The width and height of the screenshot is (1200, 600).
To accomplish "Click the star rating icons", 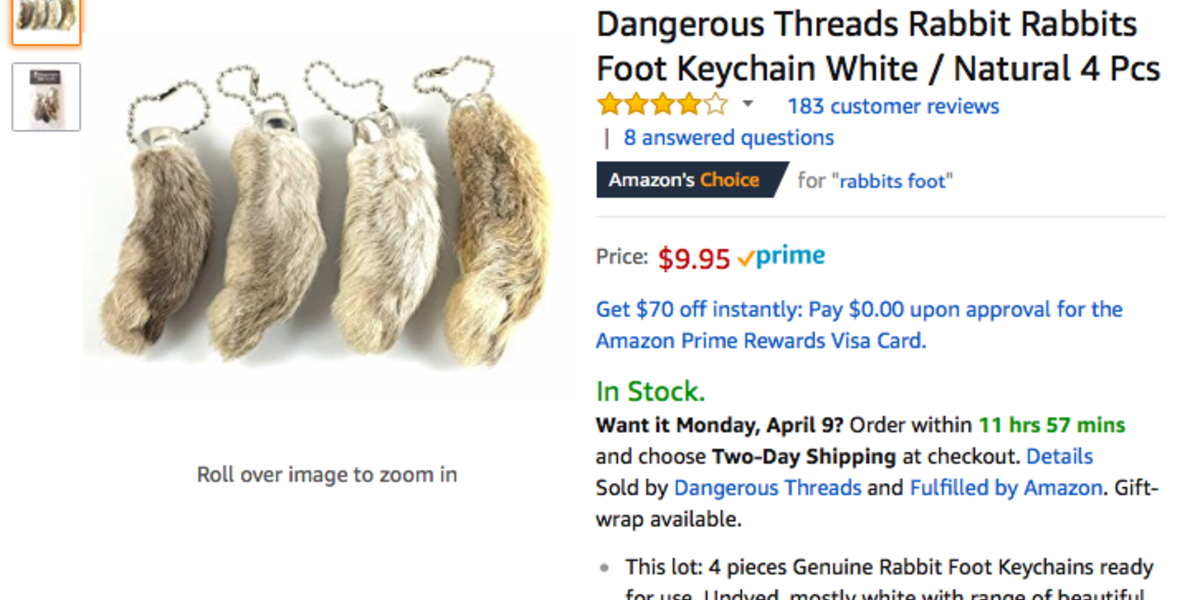I will coord(662,105).
